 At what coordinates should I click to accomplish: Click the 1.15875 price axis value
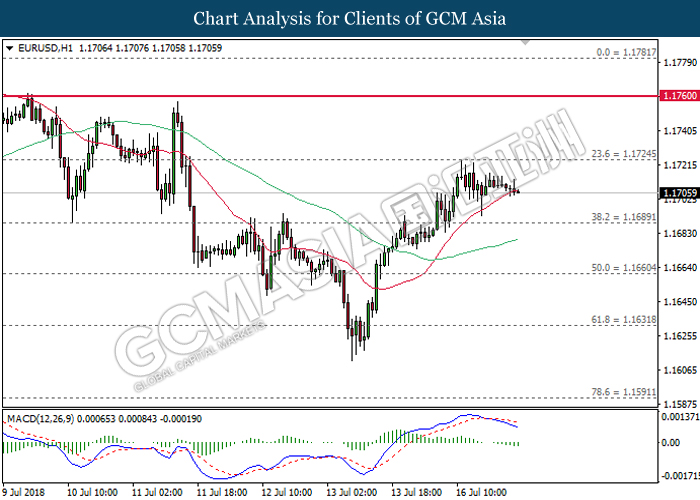point(680,404)
